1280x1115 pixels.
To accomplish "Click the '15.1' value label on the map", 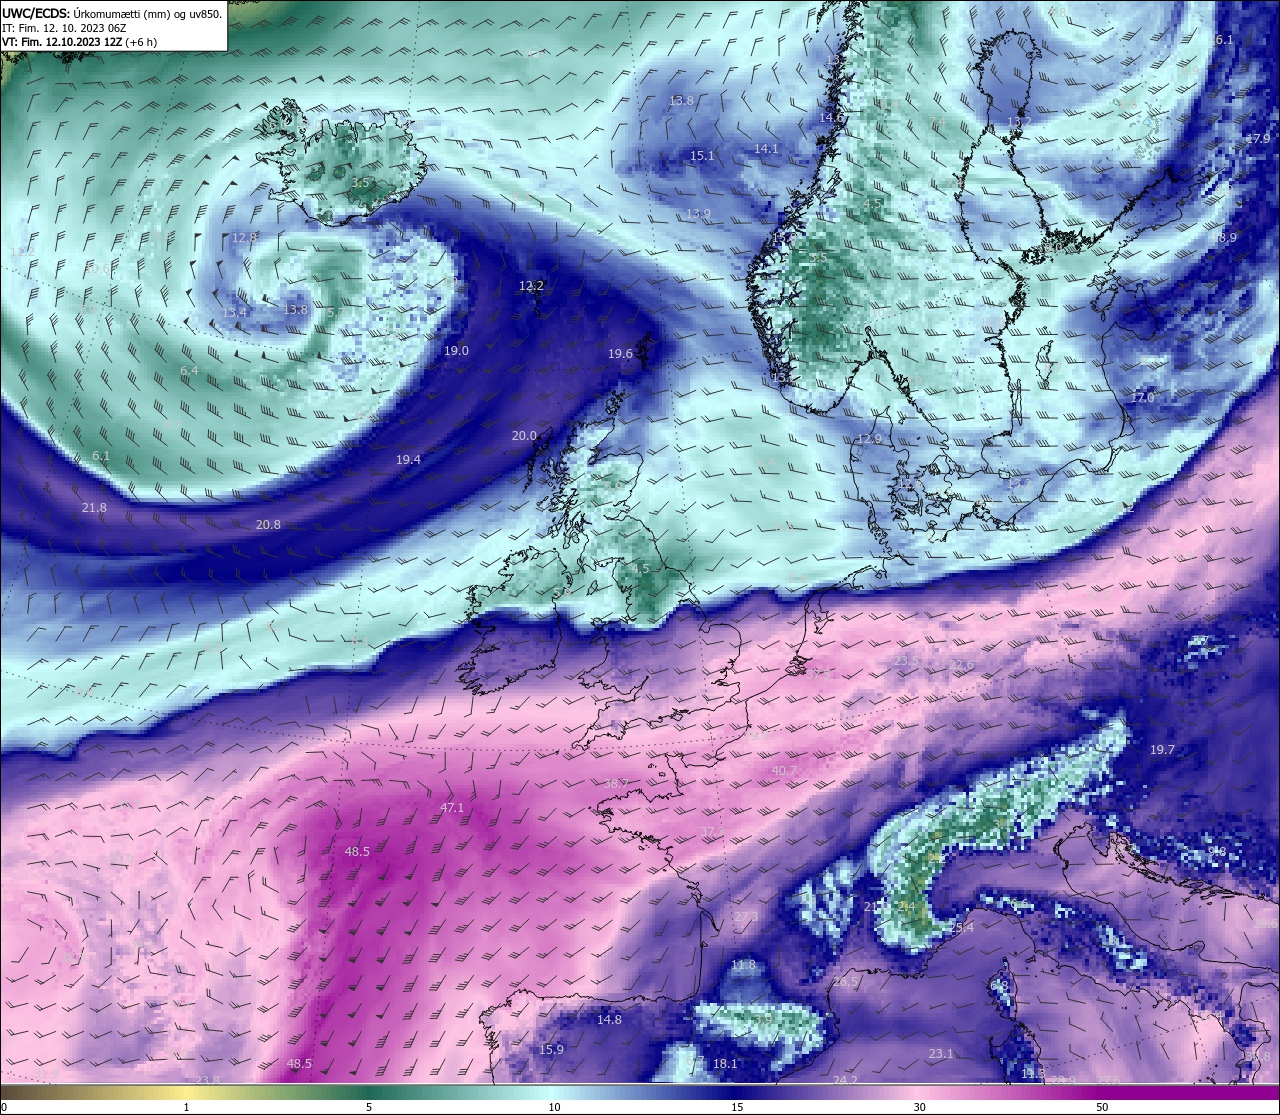I will (702, 156).
